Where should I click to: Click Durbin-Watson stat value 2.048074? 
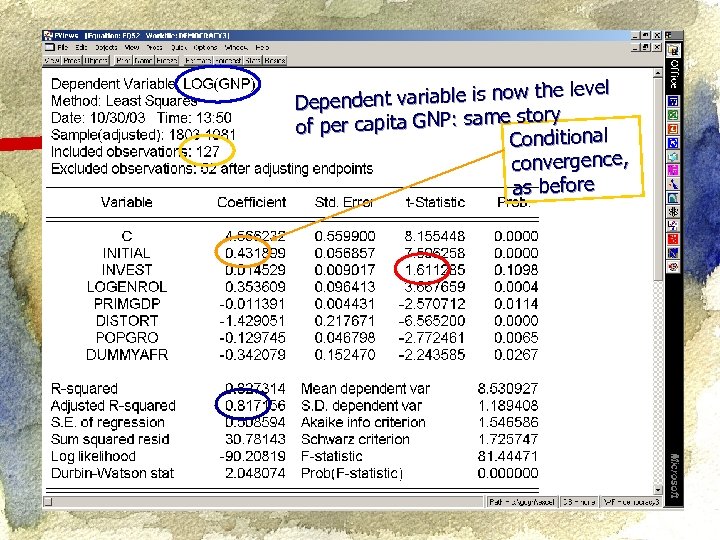tap(255, 473)
